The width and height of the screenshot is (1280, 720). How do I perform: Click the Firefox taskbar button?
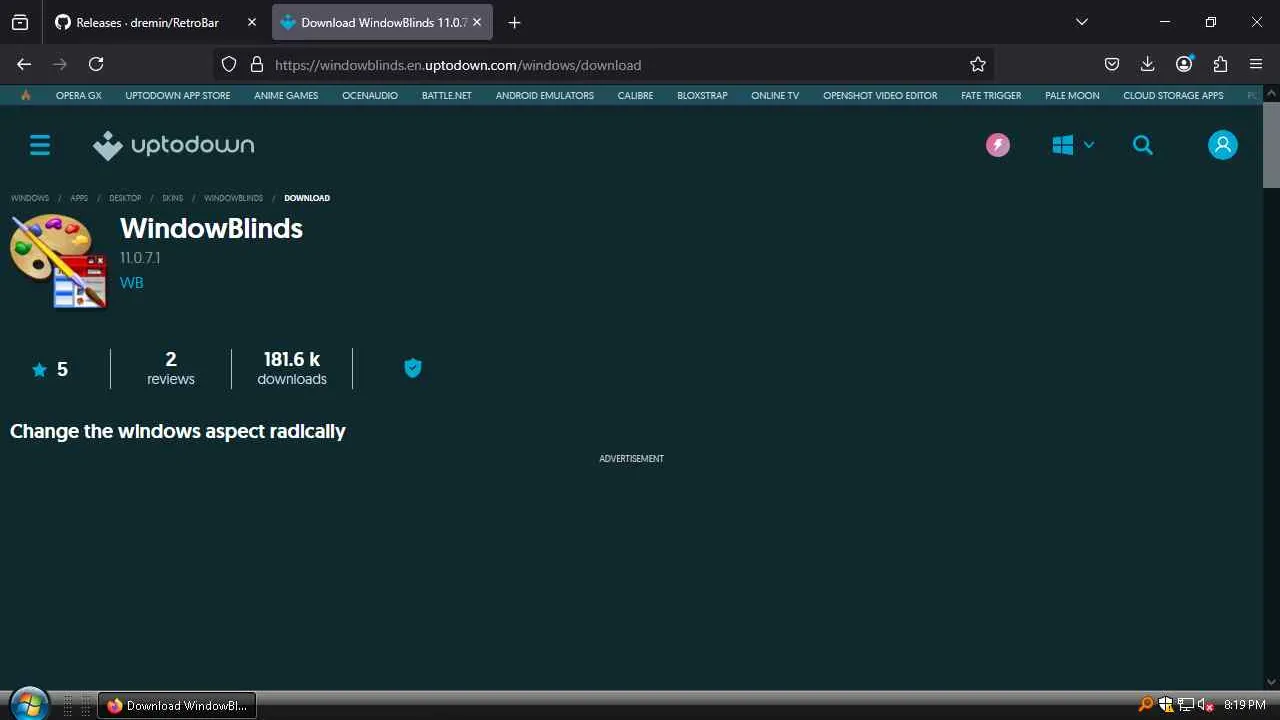177,705
